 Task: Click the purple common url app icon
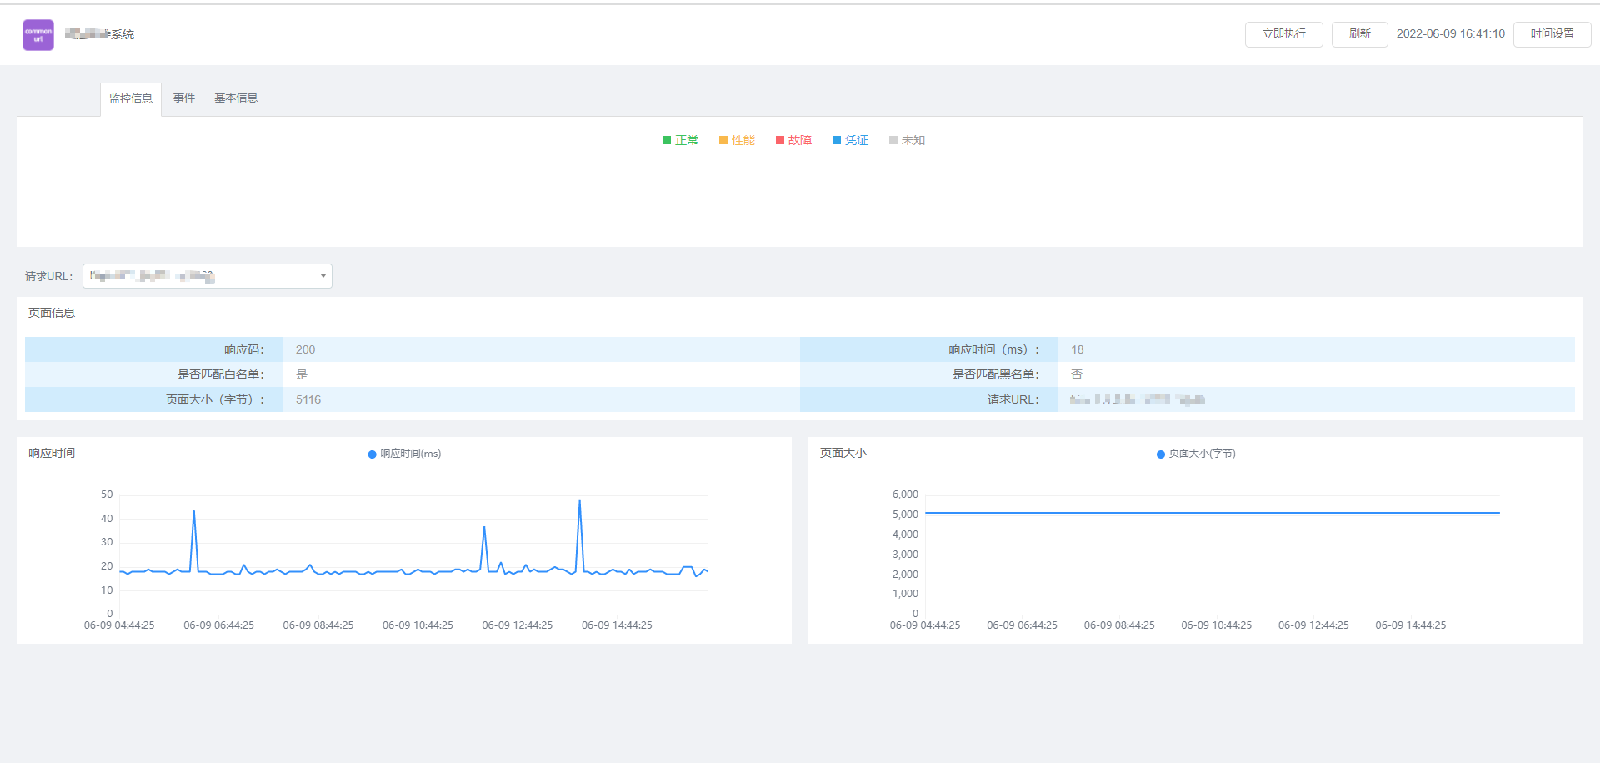point(38,35)
